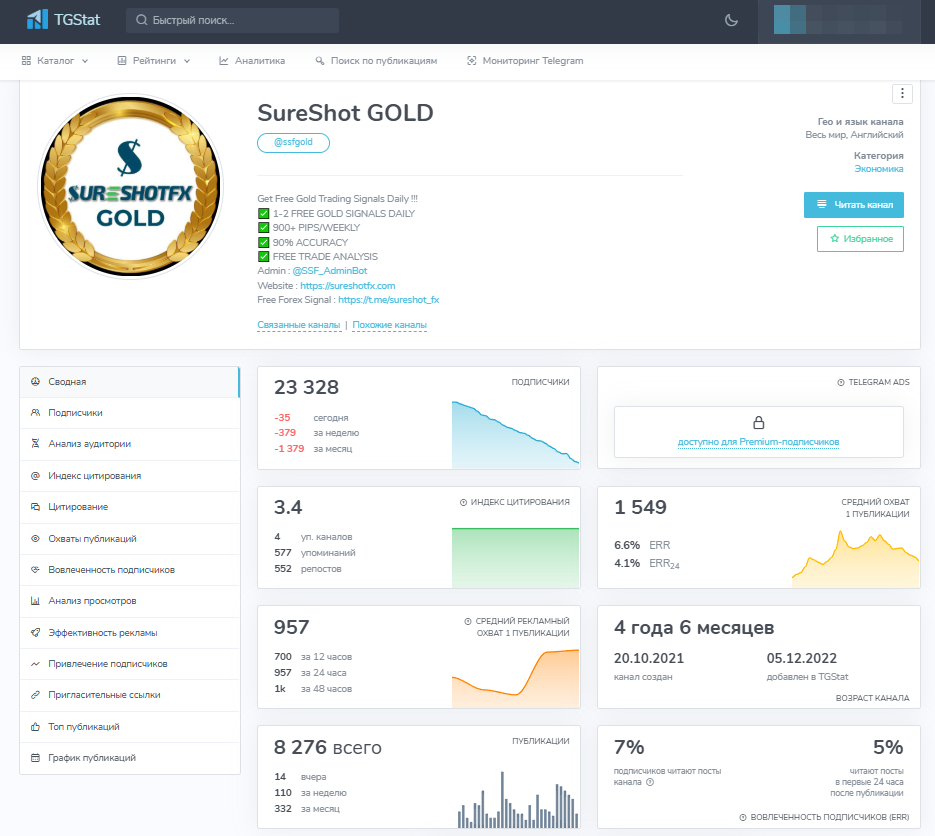The height and width of the screenshot is (836, 935).
Task: Click the График публикаций calendar icon
Action: point(36,758)
